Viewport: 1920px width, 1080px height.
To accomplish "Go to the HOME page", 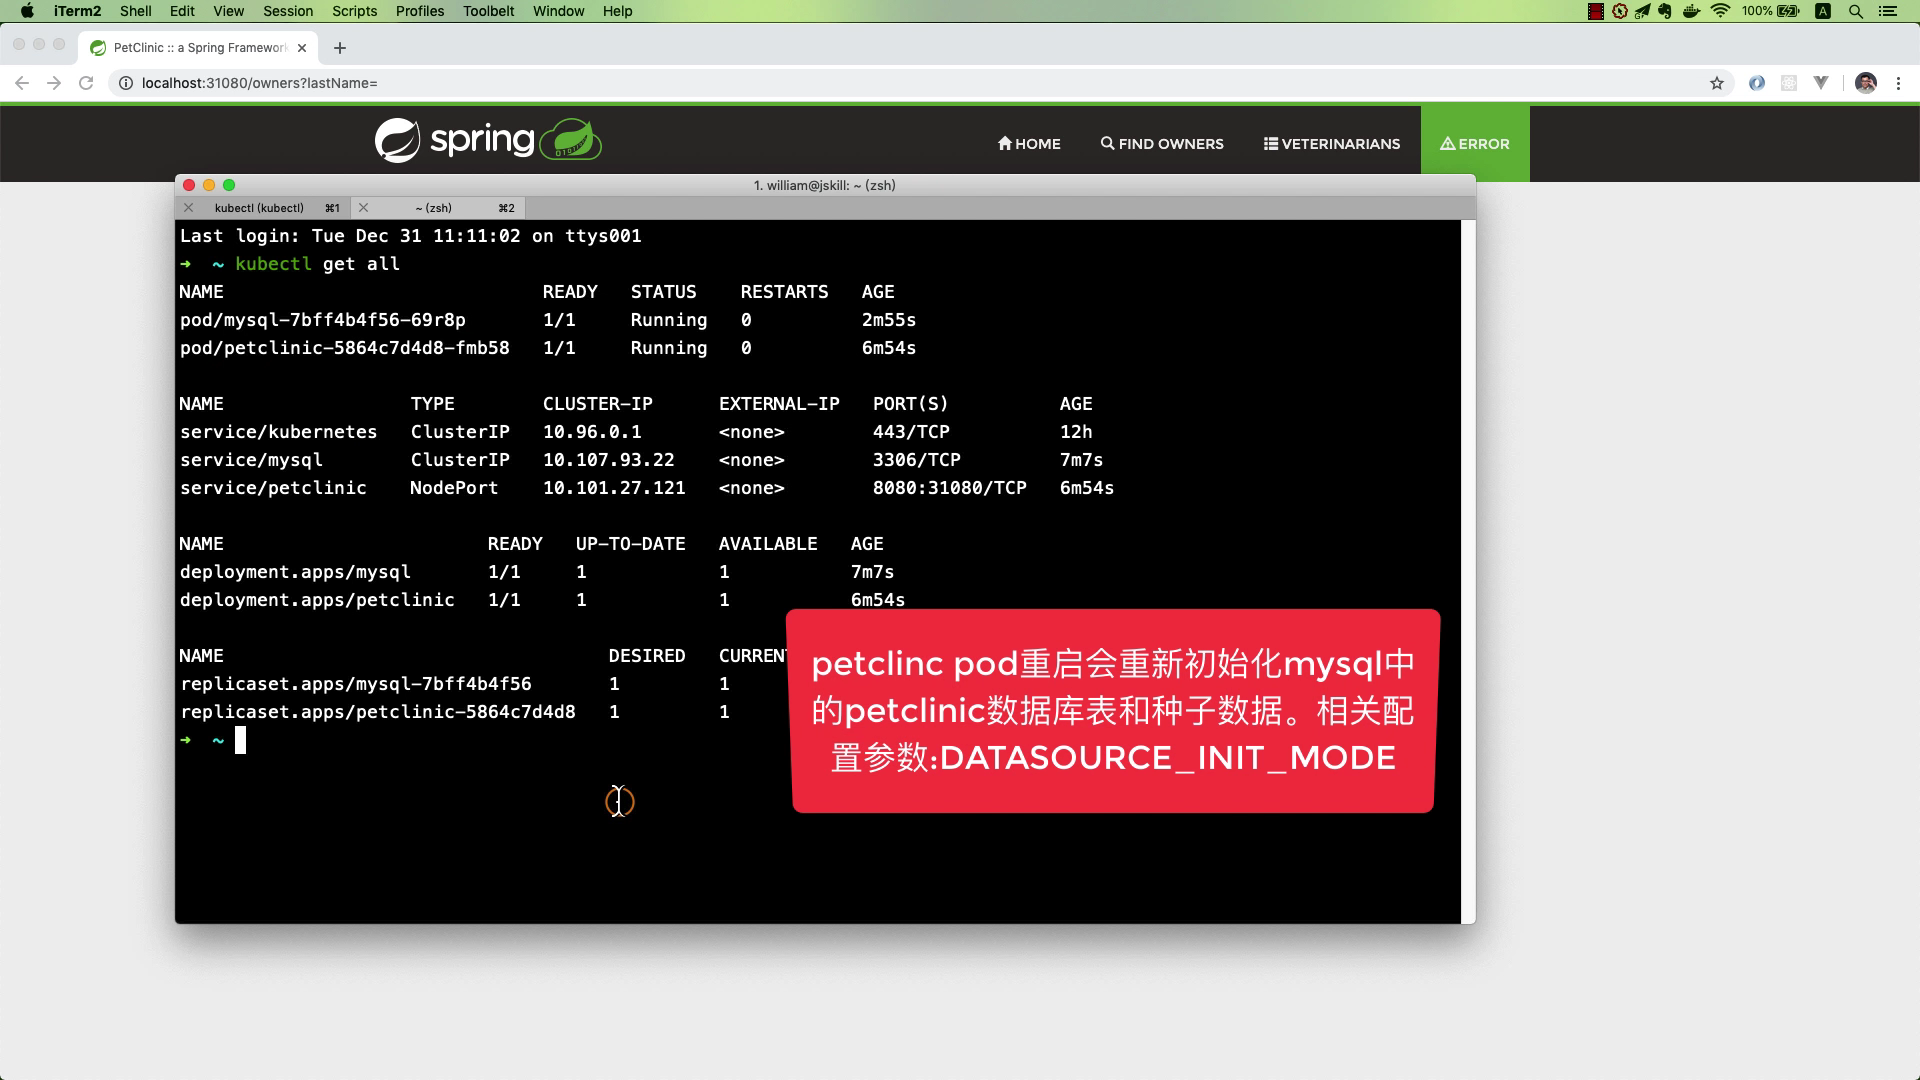I will (1029, 143).
